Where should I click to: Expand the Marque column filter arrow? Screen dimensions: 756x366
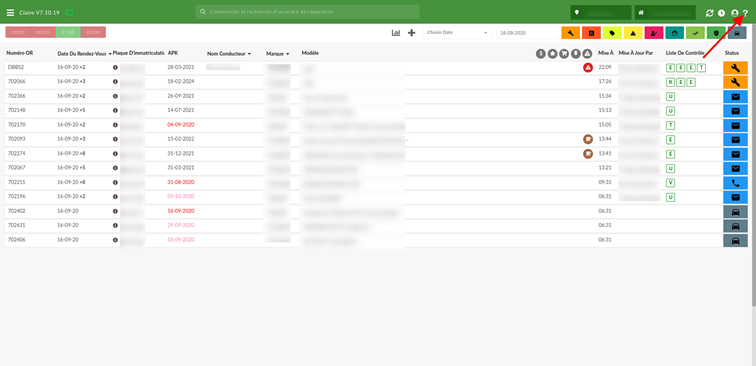point(287,54)
